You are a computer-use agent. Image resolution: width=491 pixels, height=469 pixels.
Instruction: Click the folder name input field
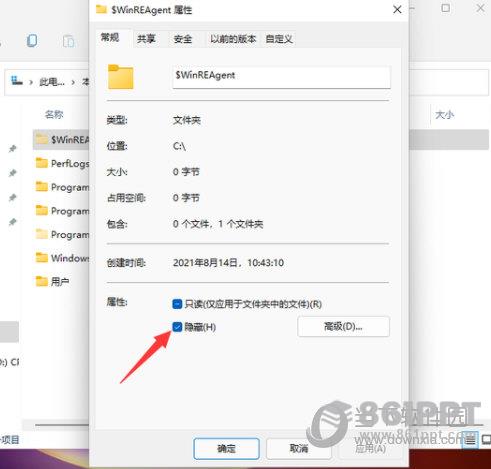[281, 76]
